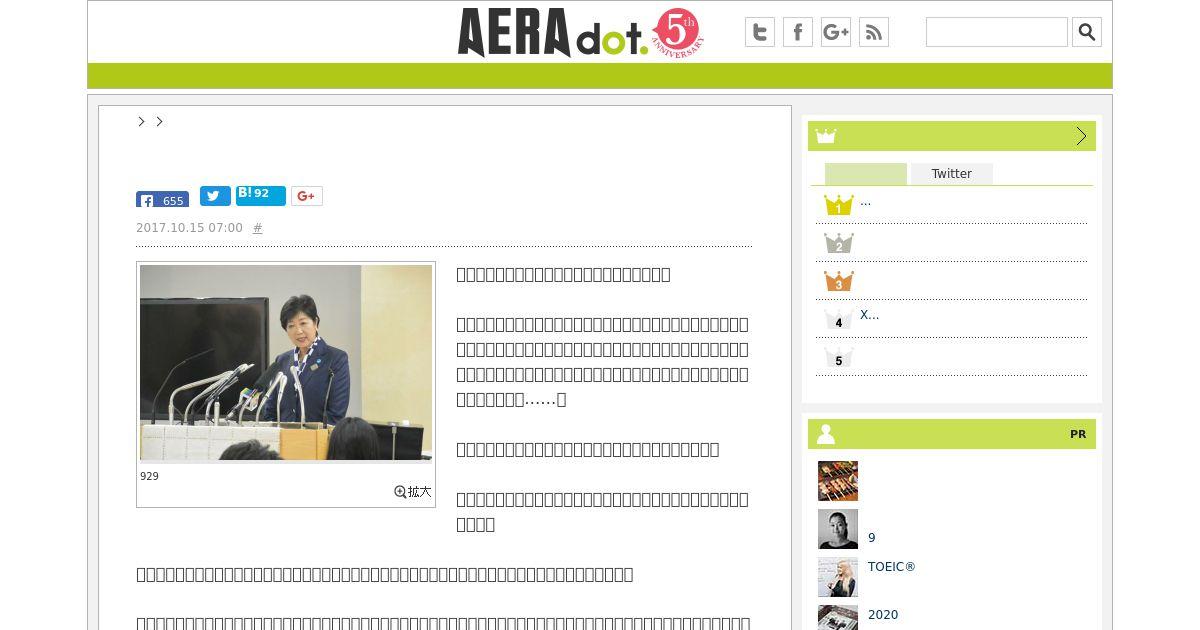The width and height of the screenshot is (1200, 630).
Task: Click the first breadcrumb chevron
Action: pyautogui.click(x=142, y=121)
